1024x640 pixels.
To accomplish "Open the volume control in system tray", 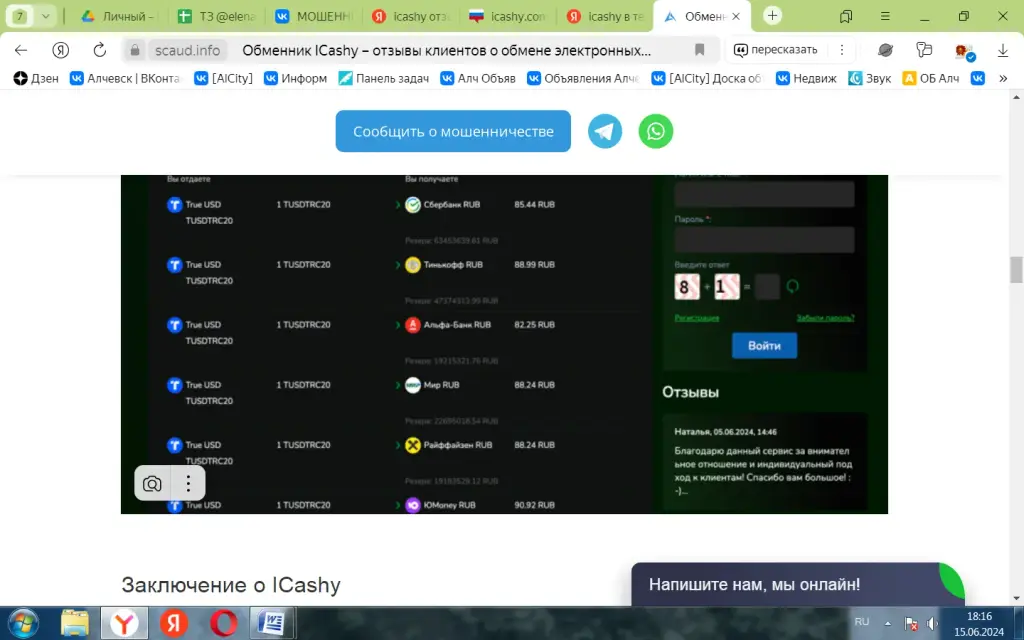I will (x=933, y=623).
